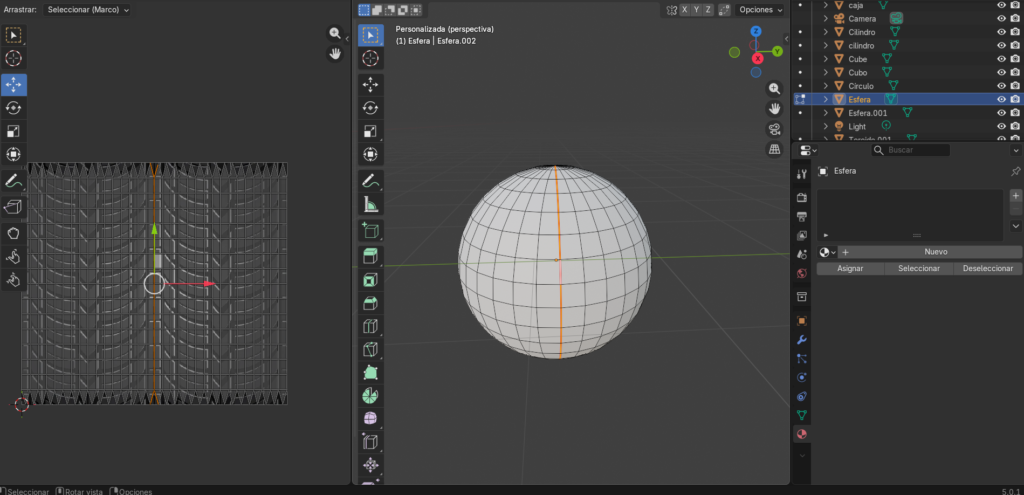The height and width of the screenshot is (495, 1024).
Task: Click the camera view icon in viewport
Action: 774,129
